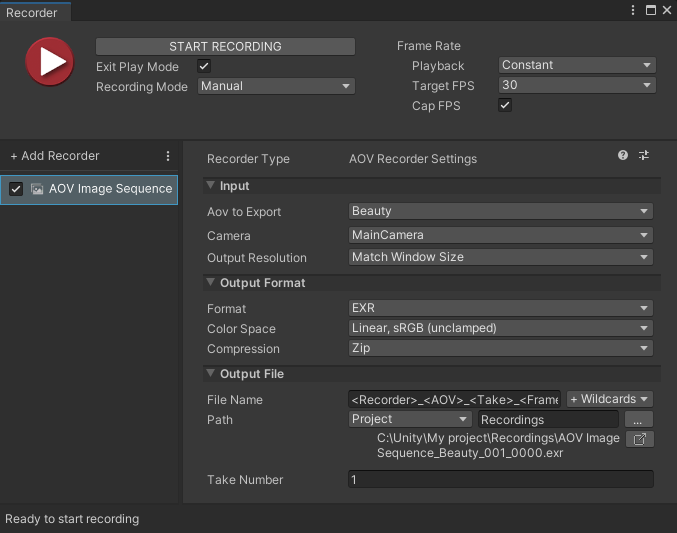Viewport: 677px width, 533px height.
Task: Open output folder with the external link icon
Action: point(639,439)
